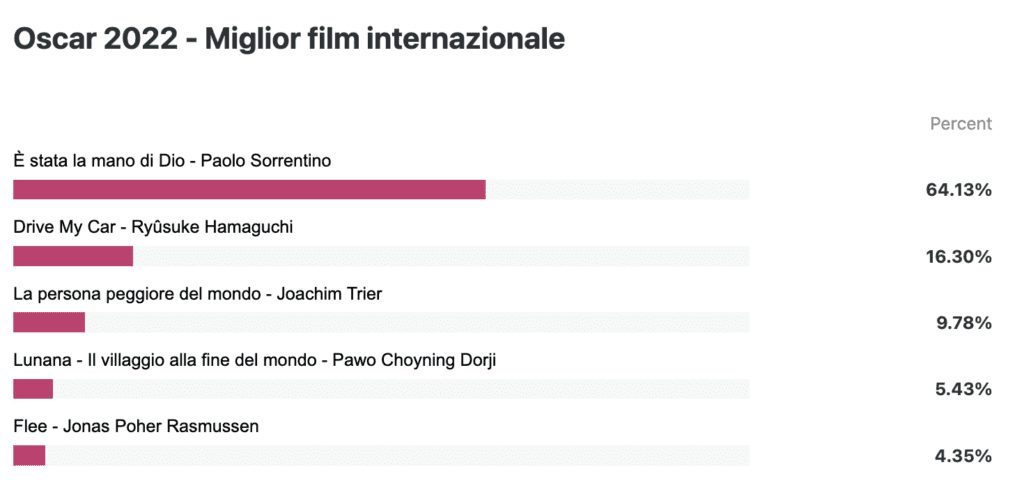Click the Flee result bar
1024x492 pixels.
tap(29, 455)
